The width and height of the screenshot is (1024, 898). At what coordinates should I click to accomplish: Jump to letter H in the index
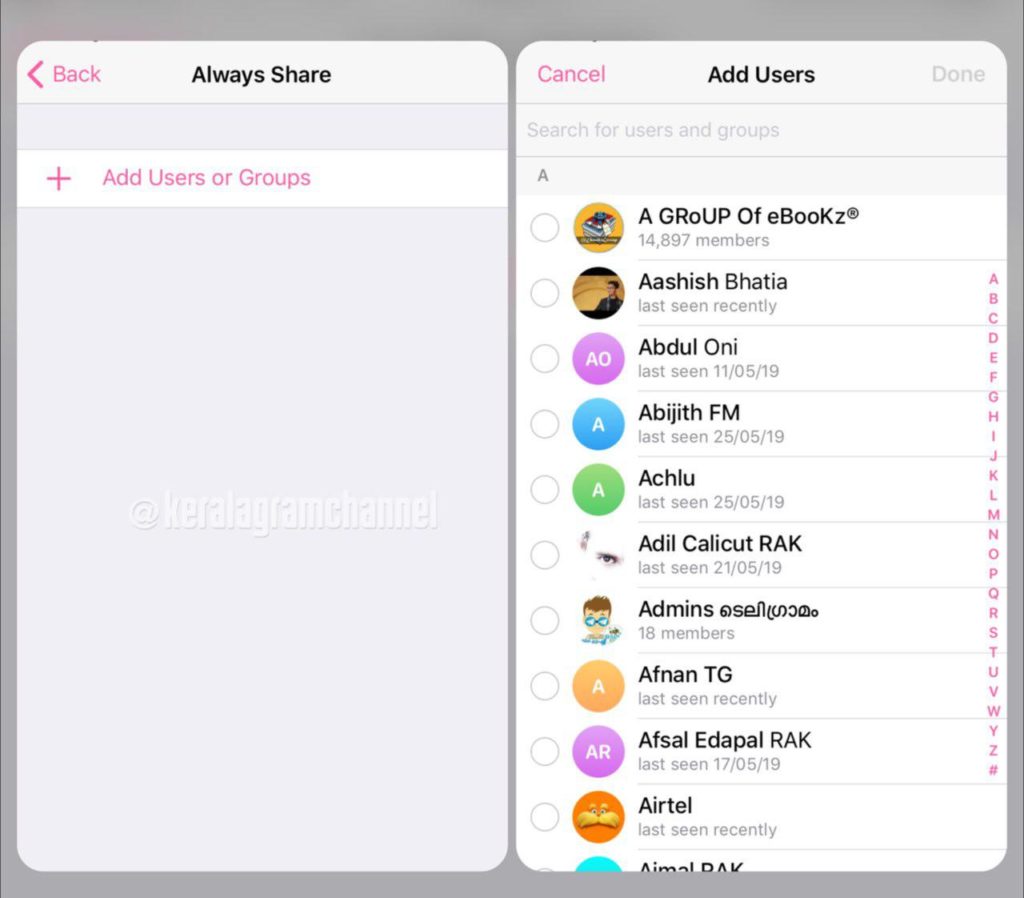point(993,417)
